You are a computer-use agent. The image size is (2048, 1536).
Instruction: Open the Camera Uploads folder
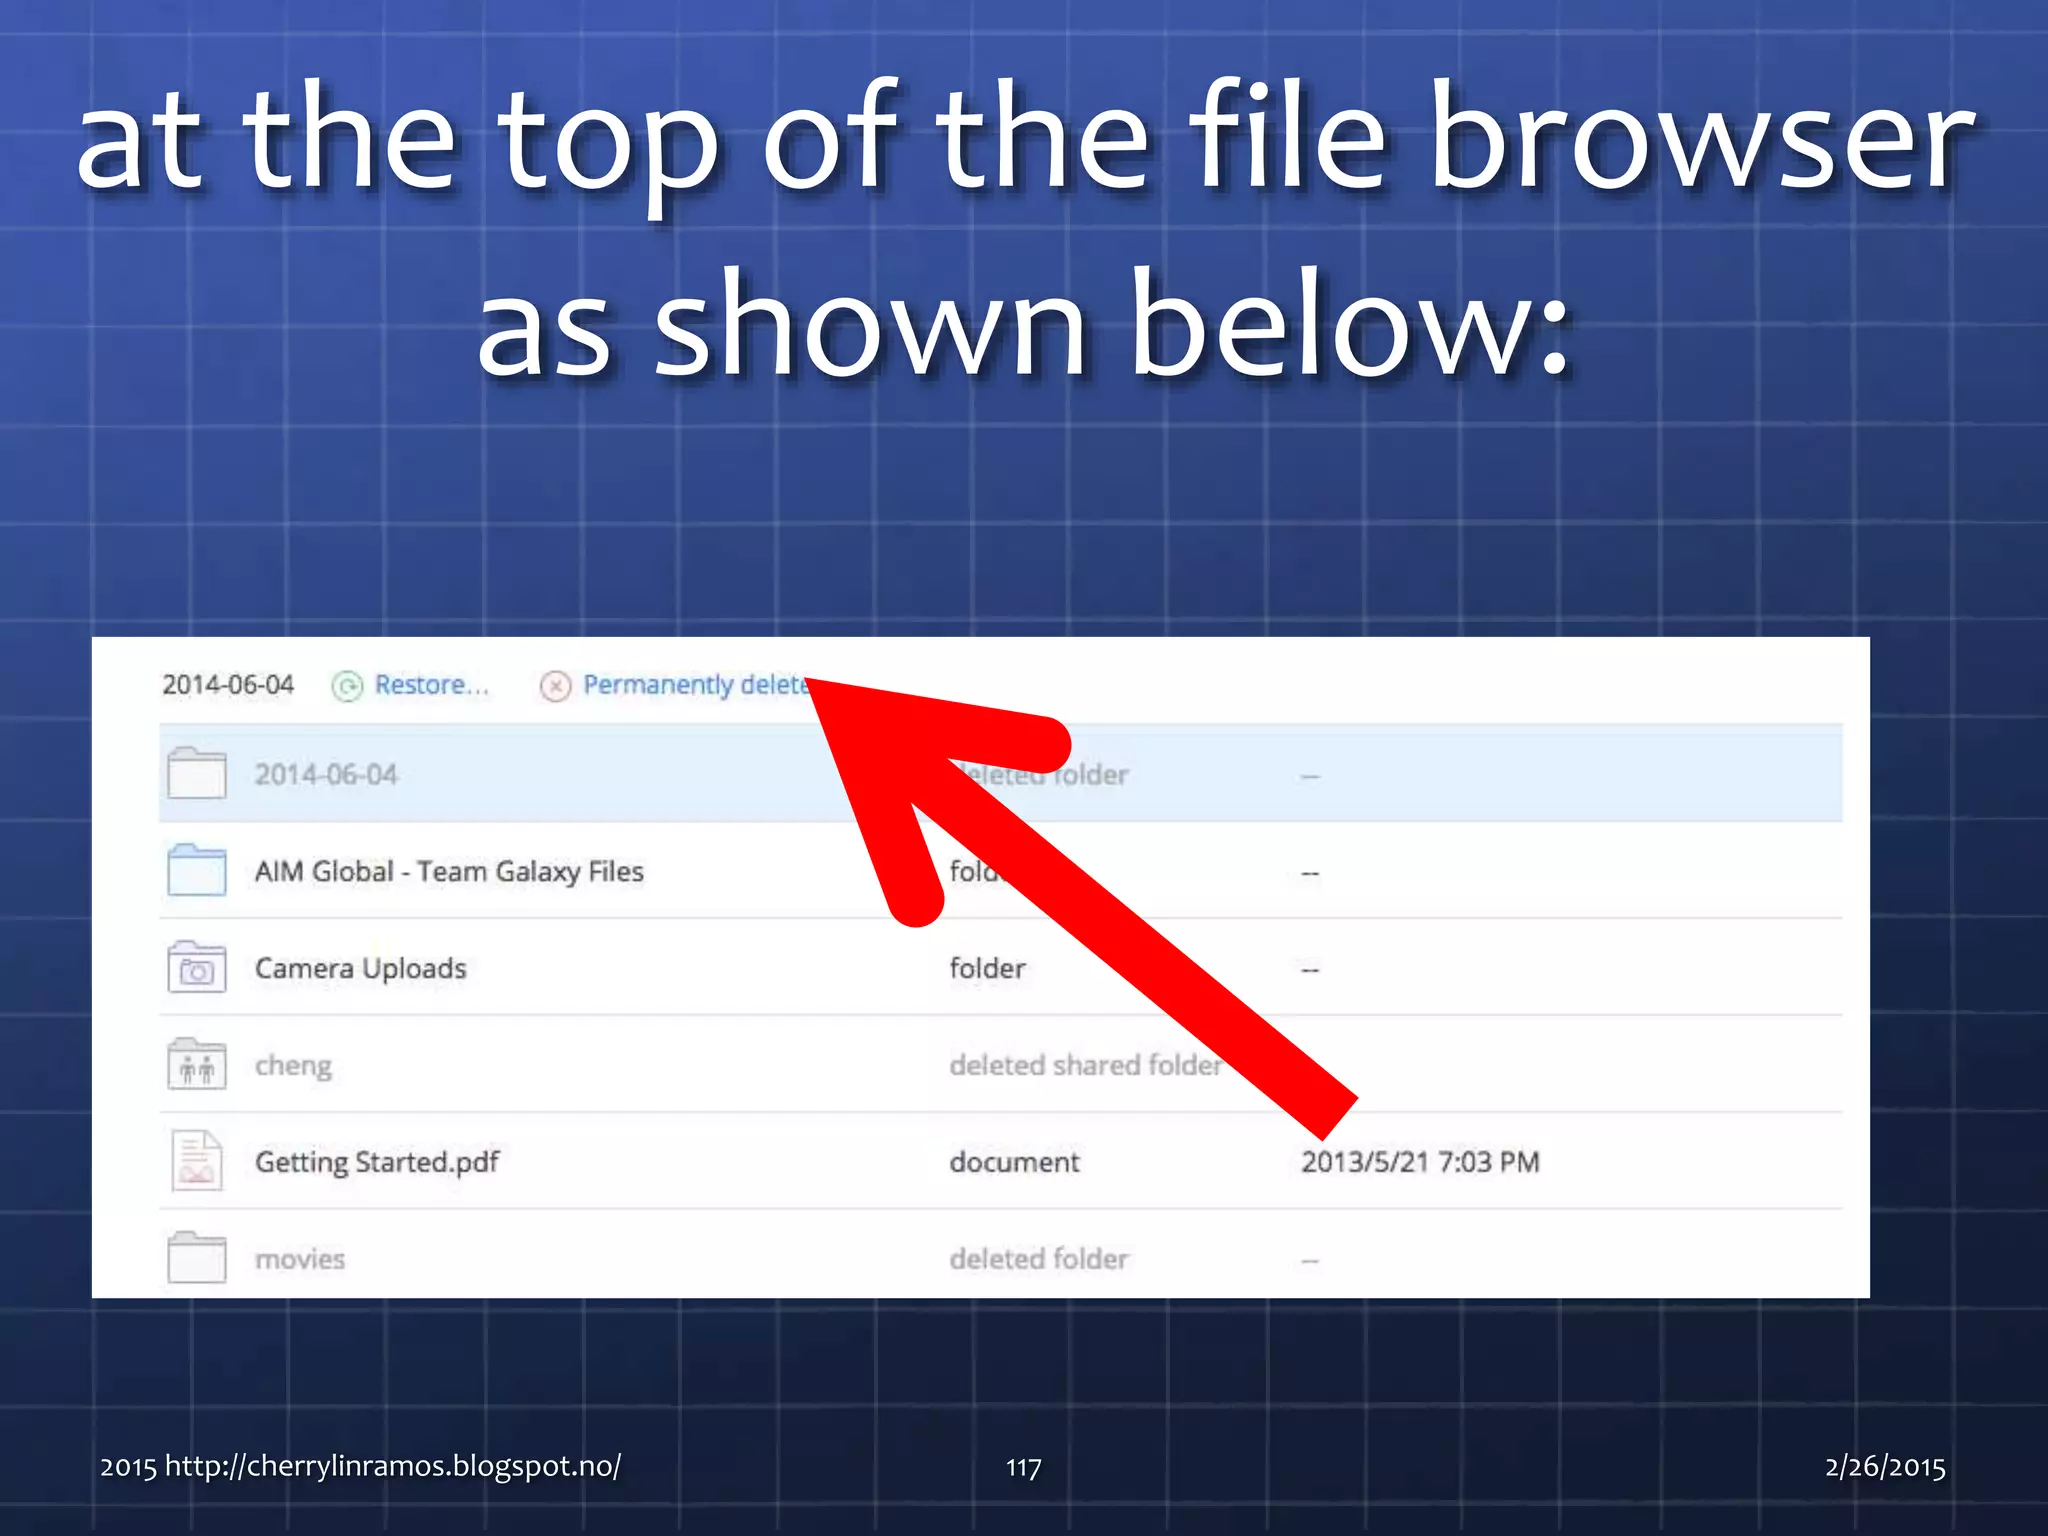[x=360, y=968]
